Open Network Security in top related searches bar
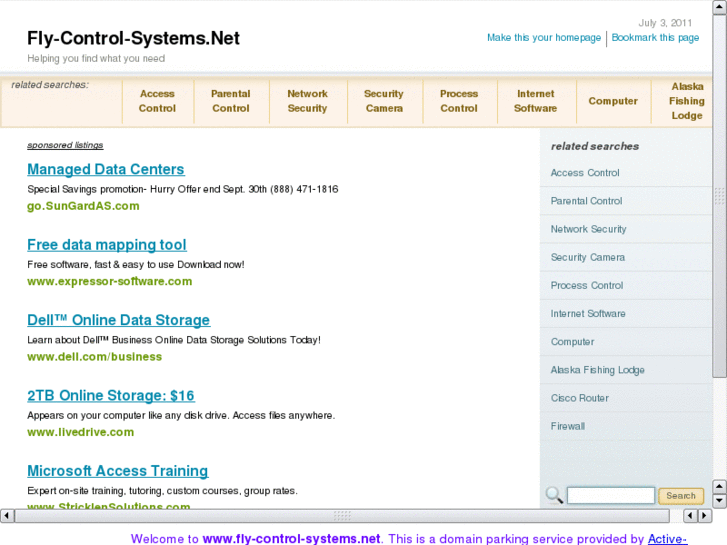 tap(307, 101)
